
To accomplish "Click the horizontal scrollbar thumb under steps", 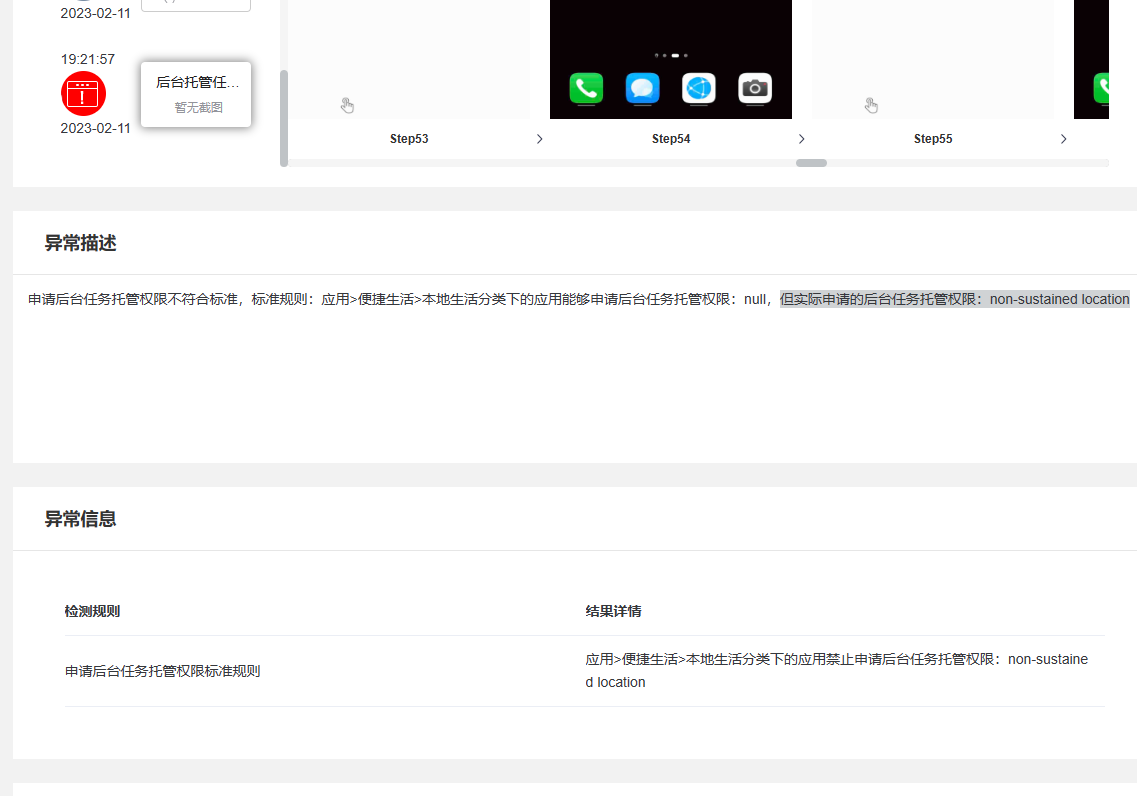I will [811, 163].
